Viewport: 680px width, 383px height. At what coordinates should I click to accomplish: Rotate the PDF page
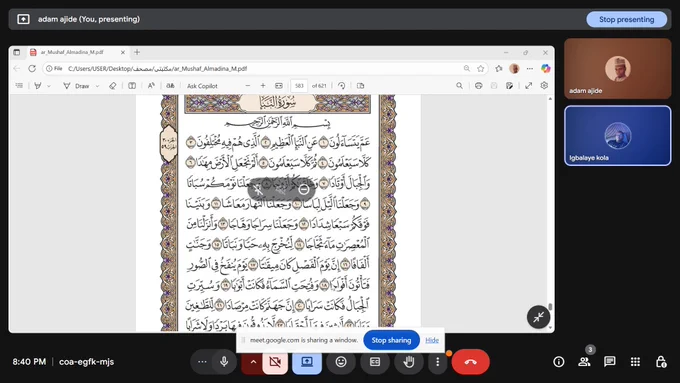[x=342, y=86]
